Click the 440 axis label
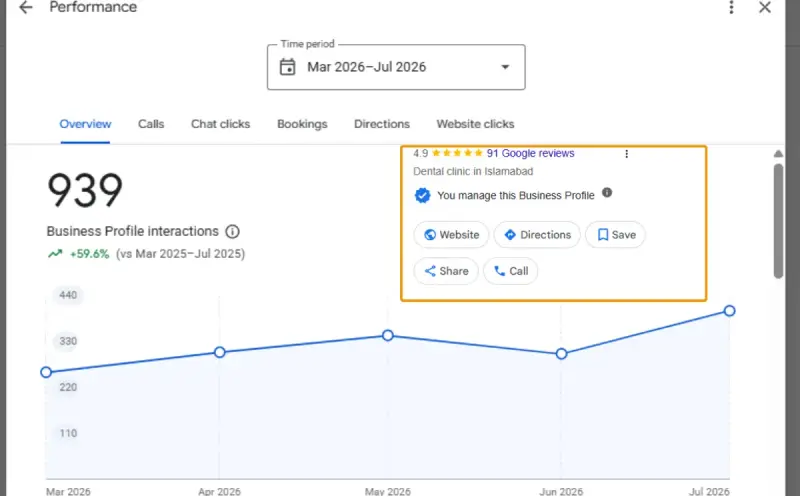This screenshot has width=800, height=500. coord(68,295)
